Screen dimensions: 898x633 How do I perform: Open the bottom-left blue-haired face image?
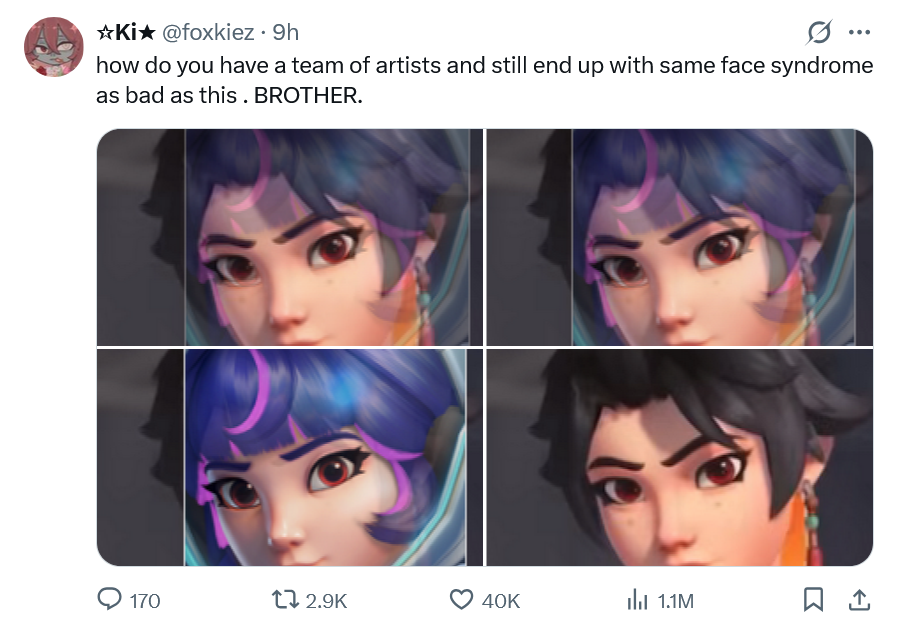tap(290, 457)
